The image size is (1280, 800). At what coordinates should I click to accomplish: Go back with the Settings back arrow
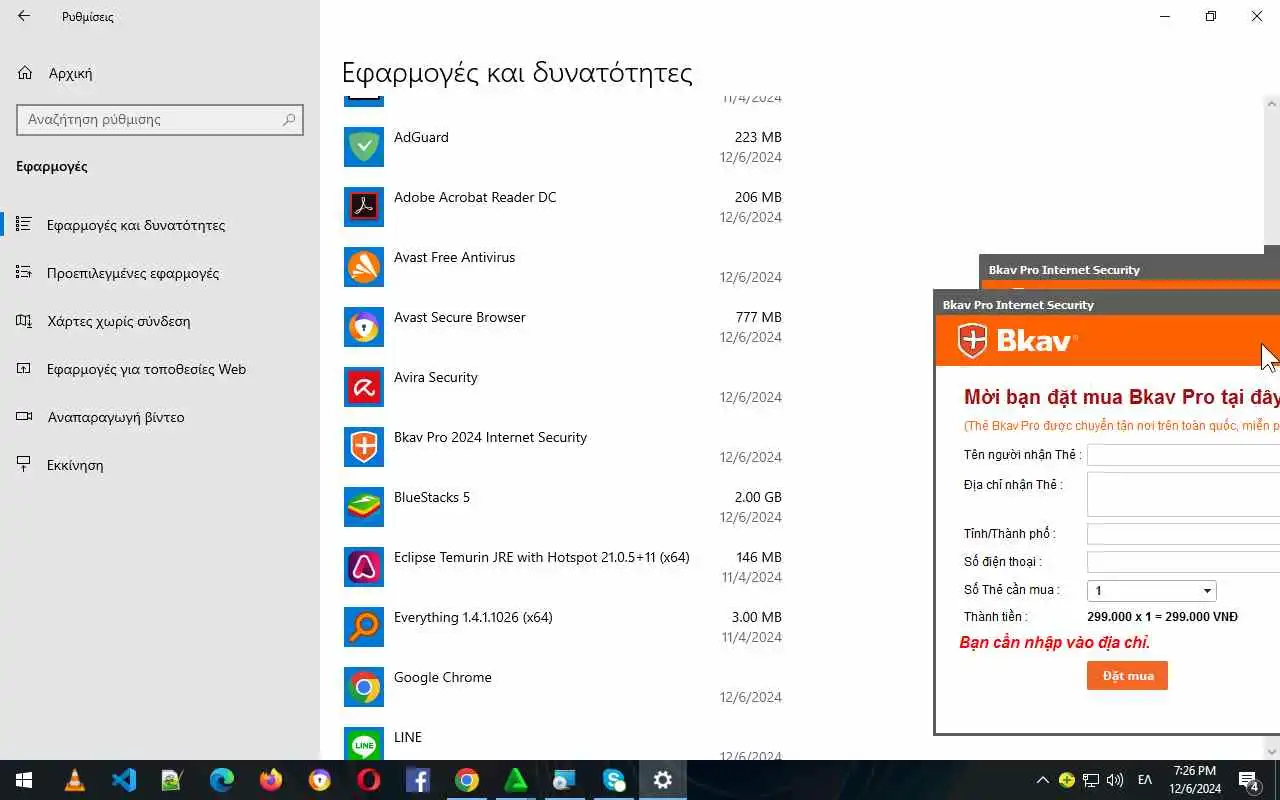[x=24, y=16]
